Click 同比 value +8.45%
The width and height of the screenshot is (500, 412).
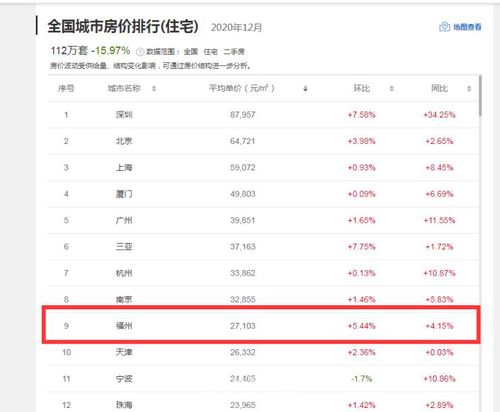click(x=439, y=167)
